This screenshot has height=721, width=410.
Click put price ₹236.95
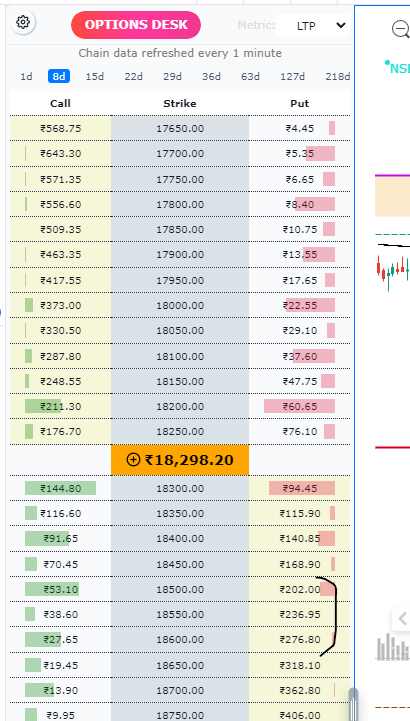tap(300, 614)
